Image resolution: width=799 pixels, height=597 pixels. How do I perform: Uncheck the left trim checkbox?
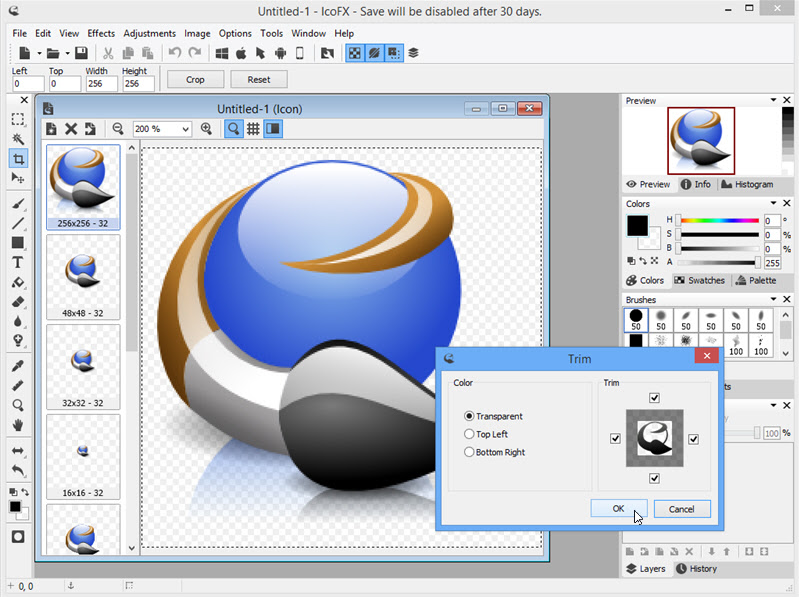click(x=616, y=439)
